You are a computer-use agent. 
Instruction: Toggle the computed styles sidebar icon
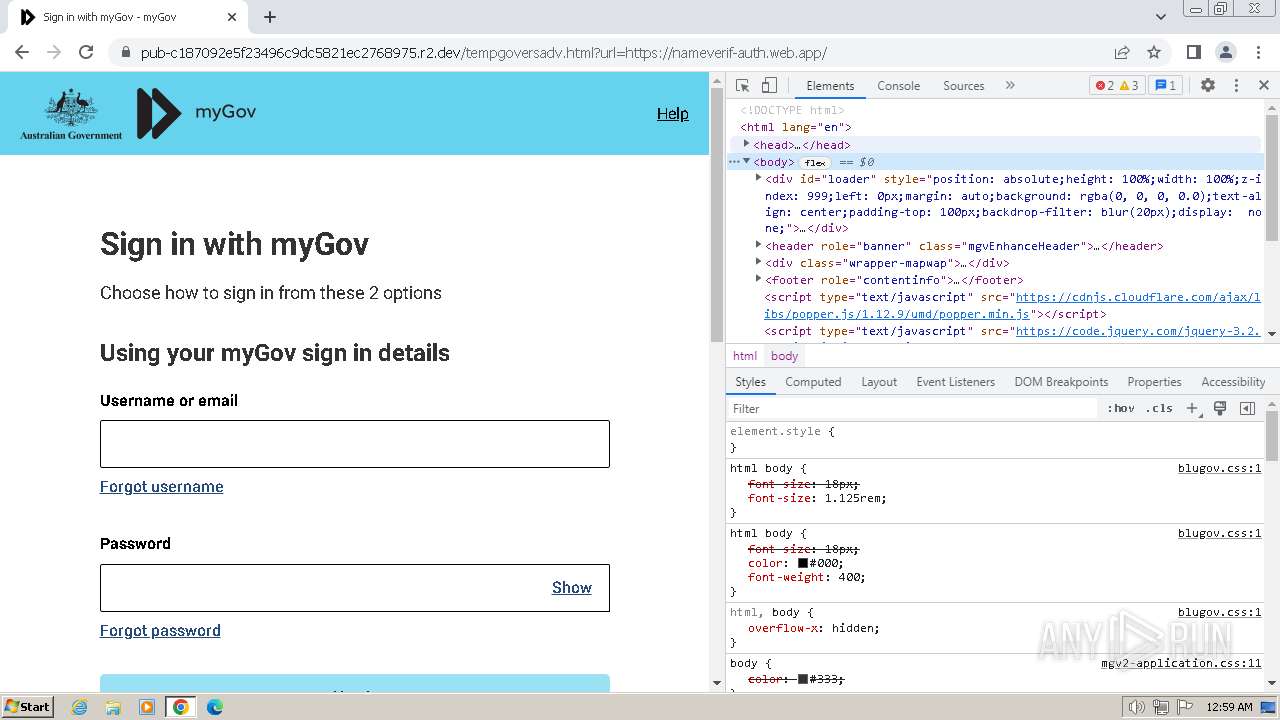click(x=1247, y=408)
